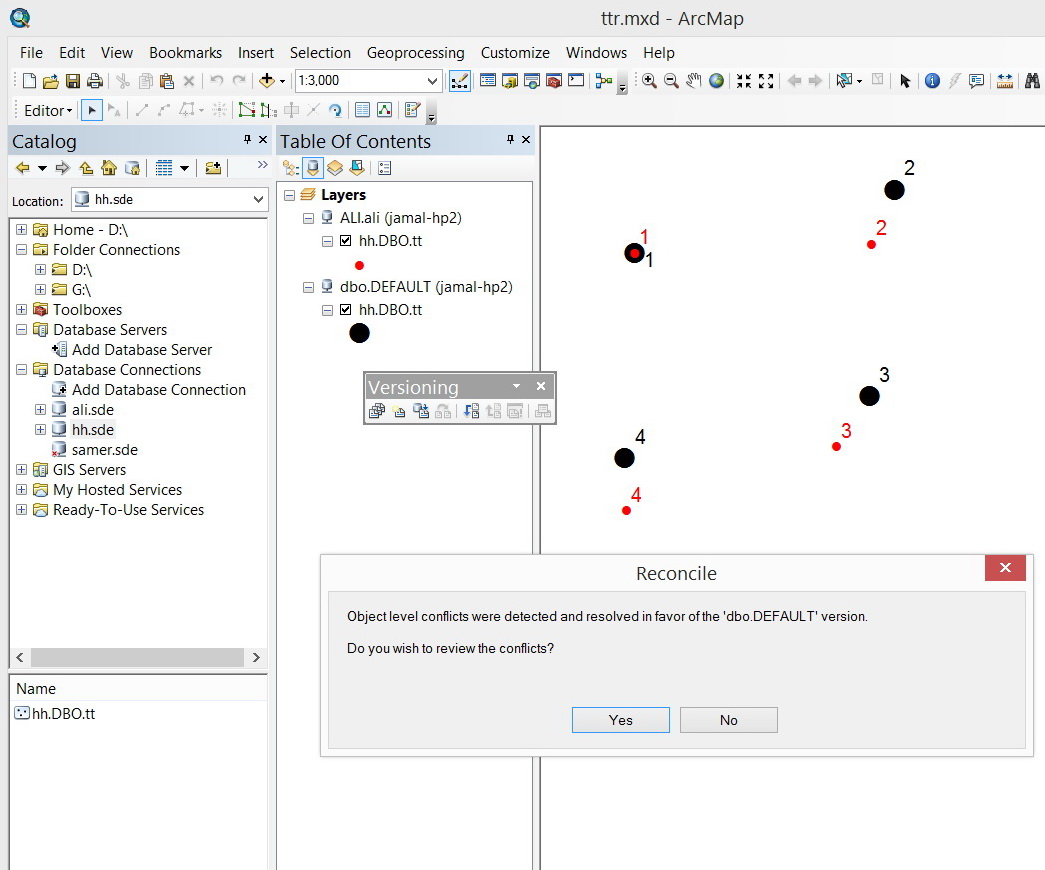Collapse the Layers group in Table Of Contents
Screen dimensions: 1045x870
coord(289,195)
